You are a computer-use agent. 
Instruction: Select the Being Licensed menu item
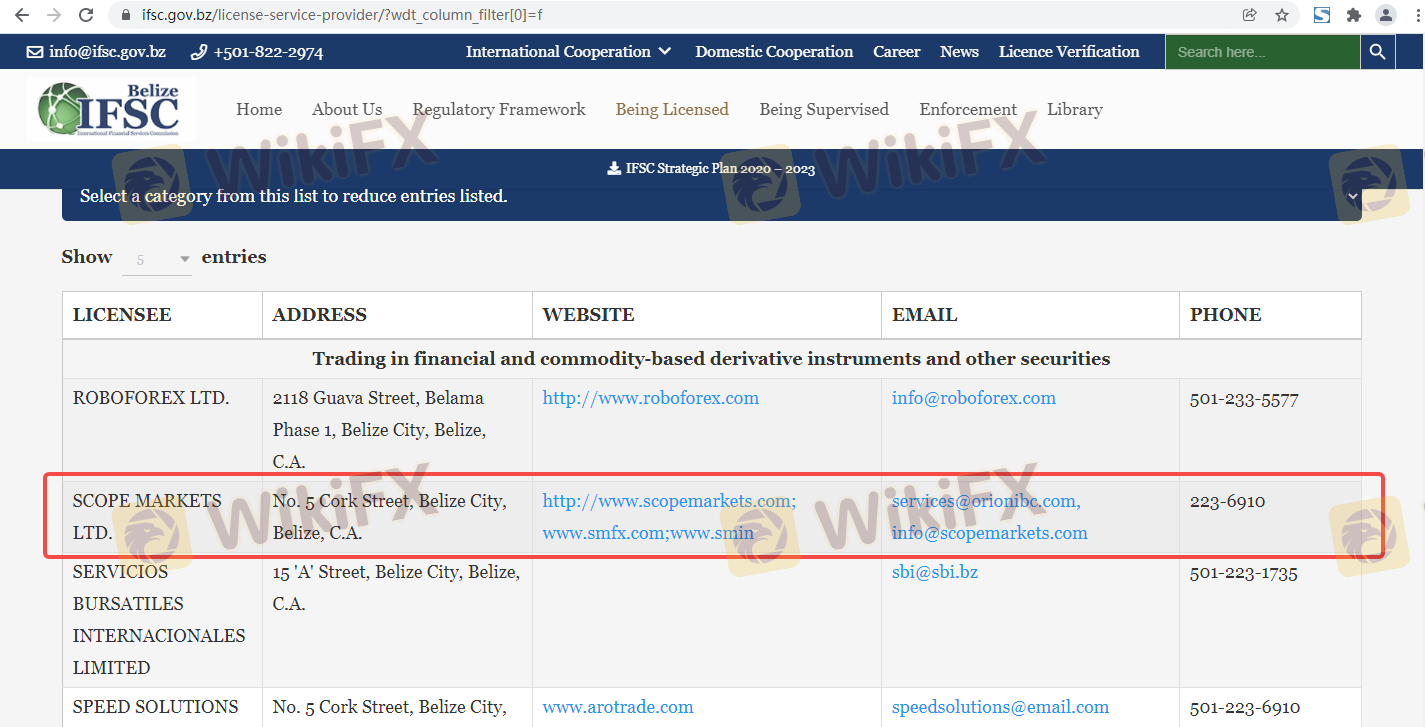pyautogui.click(x=672, y=110)
